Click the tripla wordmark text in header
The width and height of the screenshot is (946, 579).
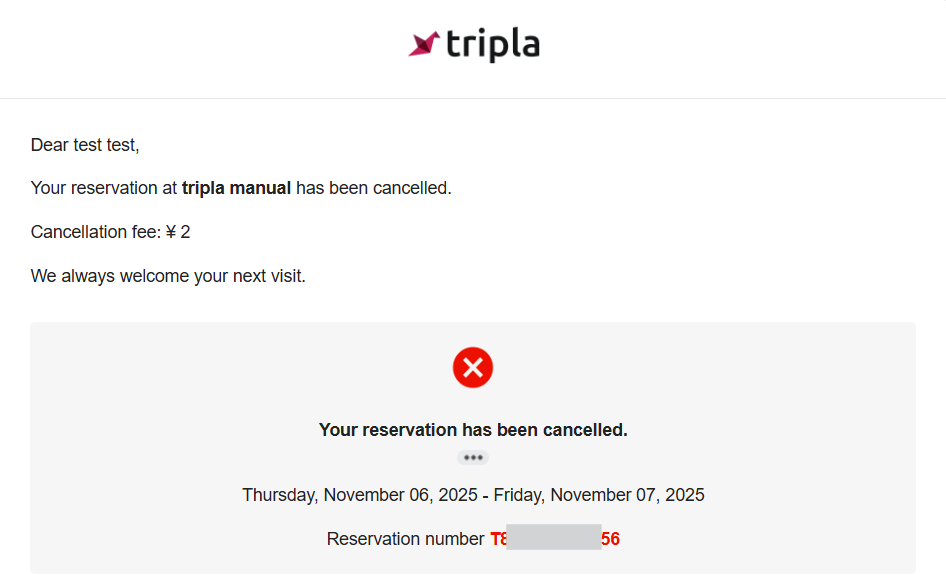coord(493,45)
